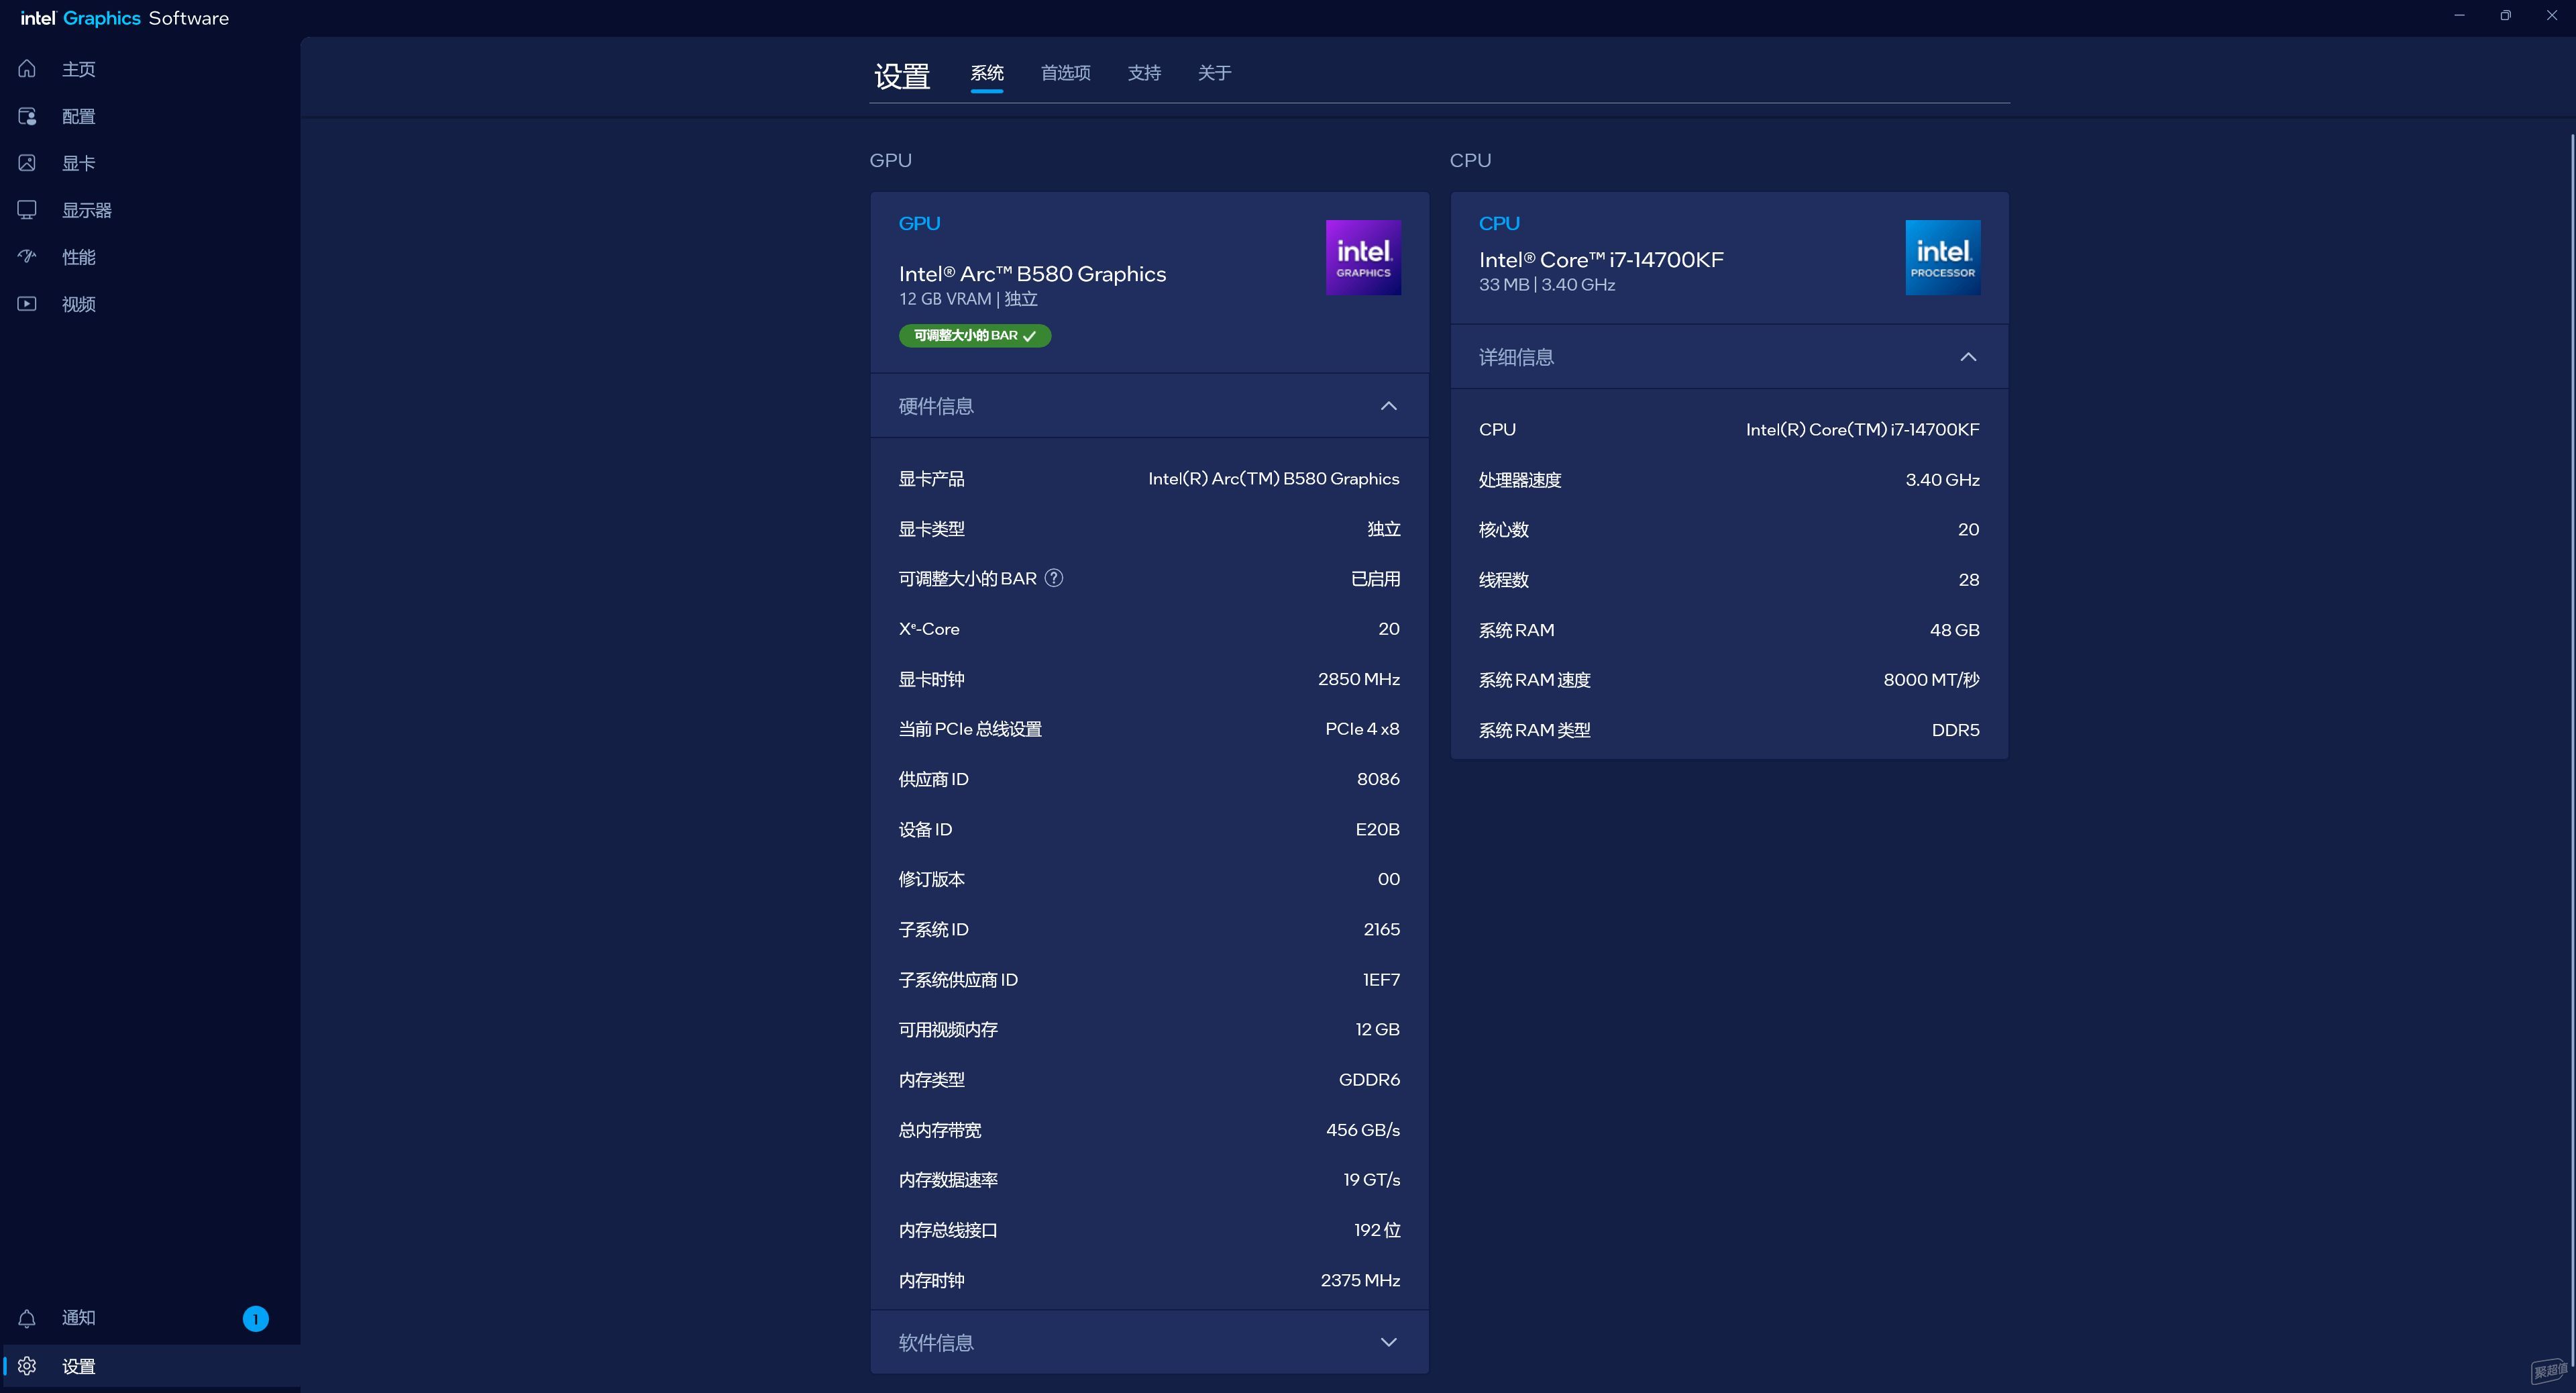This screenshot has height=1393, width=2576.
Task: Click 硬件信息 section header text
Action: point(935,406)
